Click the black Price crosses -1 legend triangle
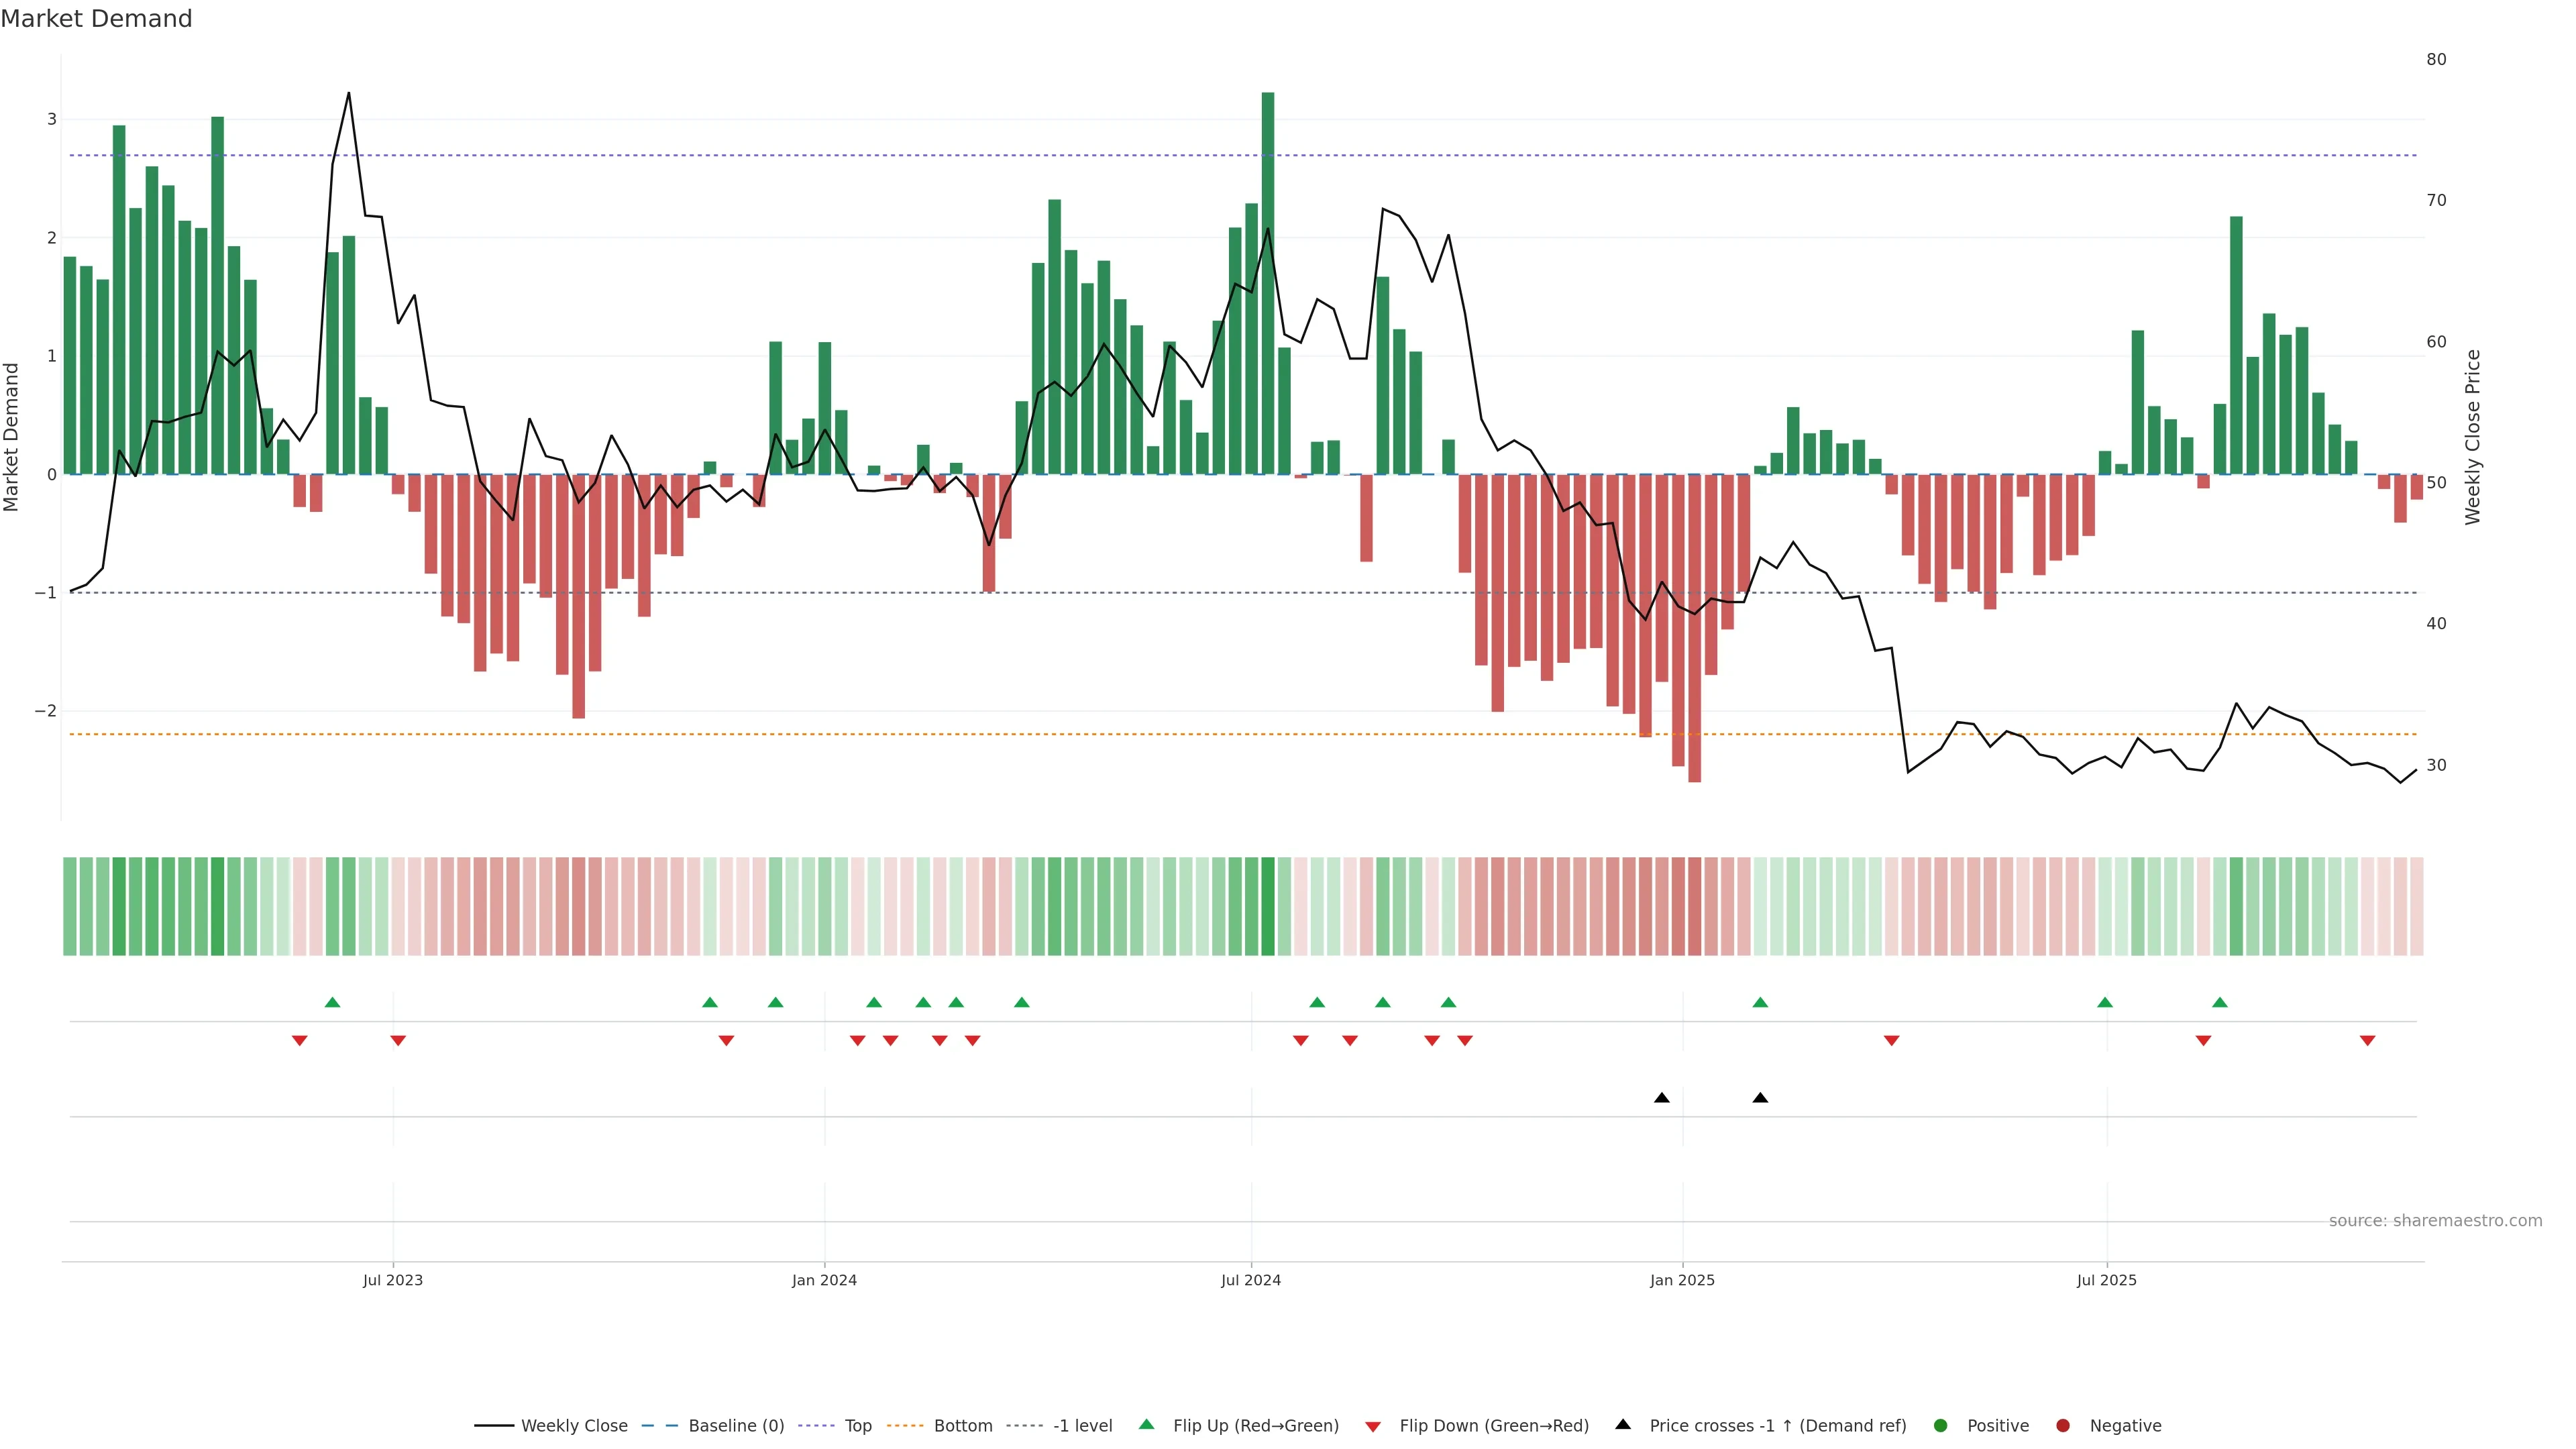 coord(1623,1424)
